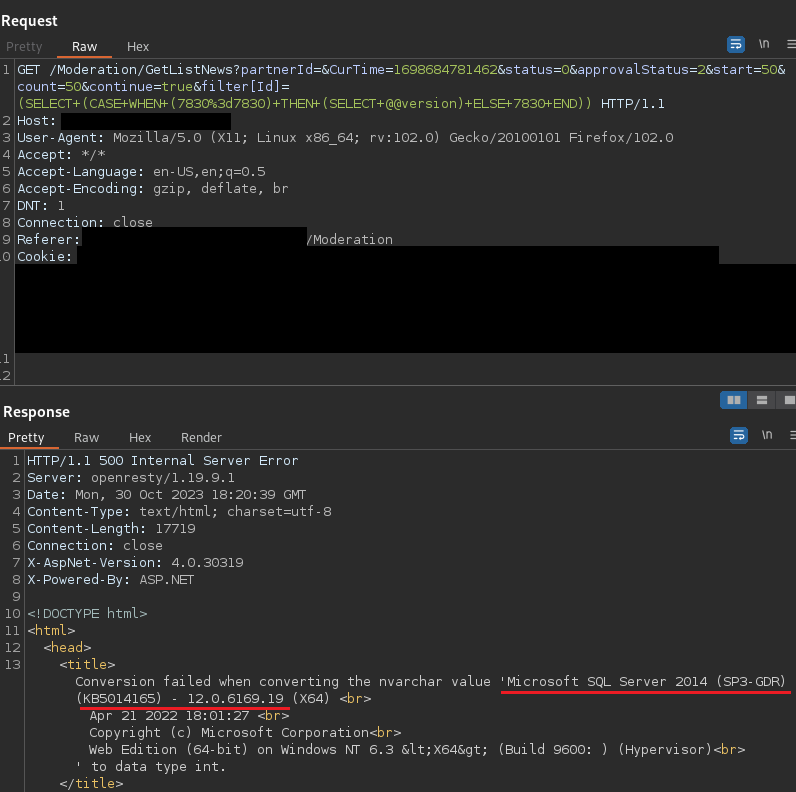Click the <head> tag line
796x792 pixels.
[67, 647]
